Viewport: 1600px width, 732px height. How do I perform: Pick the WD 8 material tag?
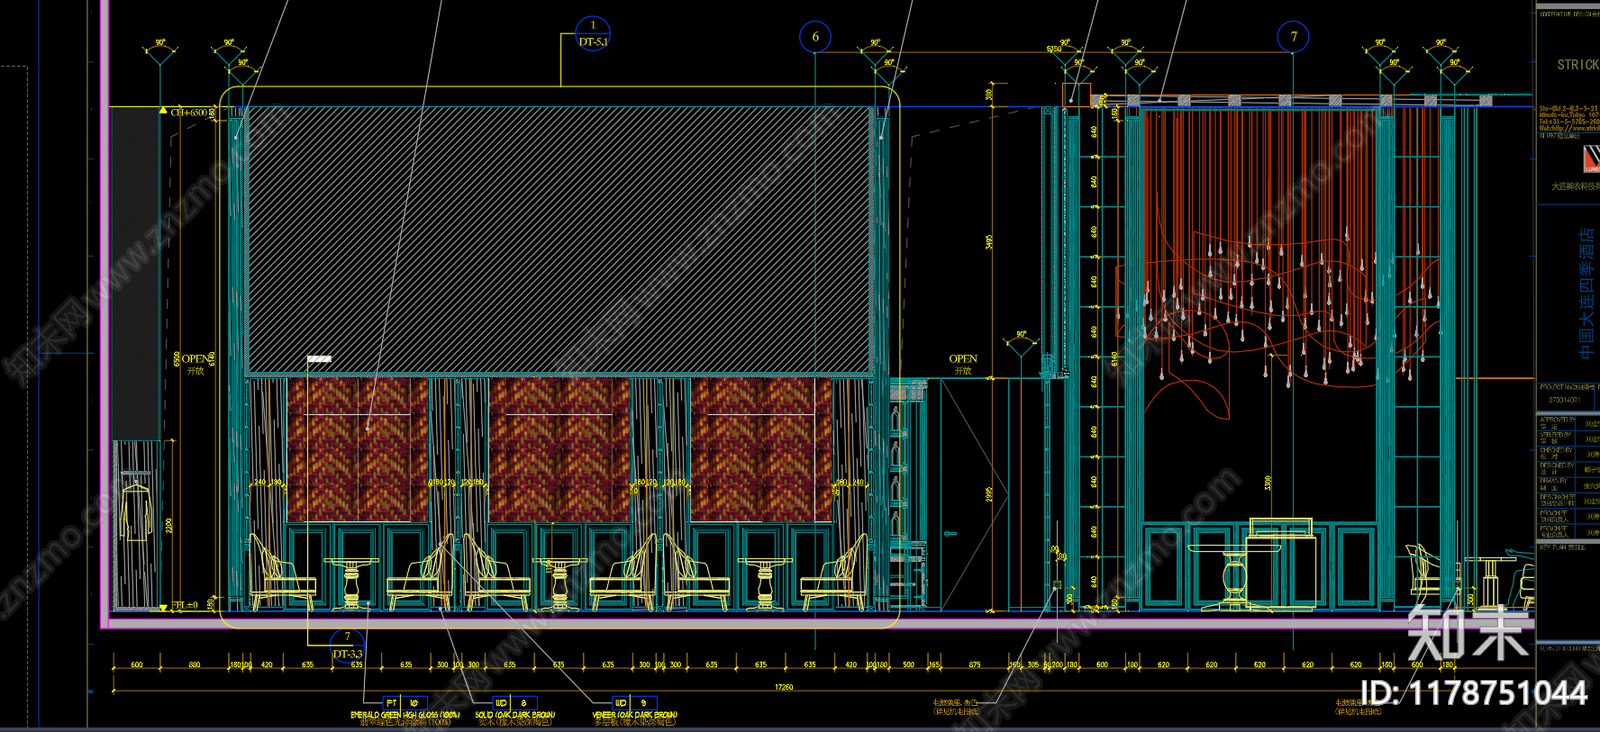[x=515, y=703]
